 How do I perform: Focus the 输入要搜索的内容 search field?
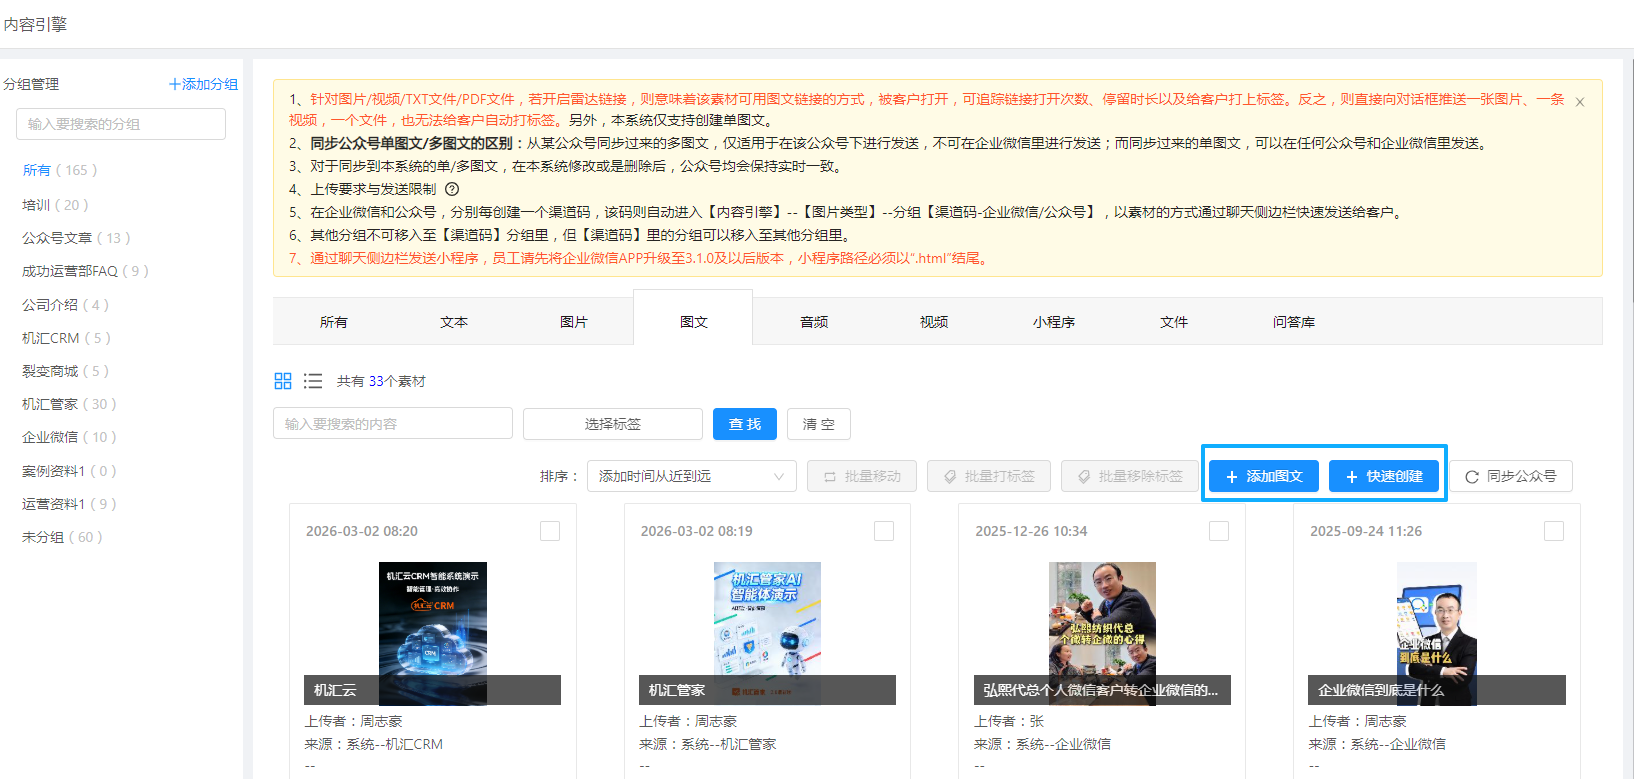click(x=392, y=424)
